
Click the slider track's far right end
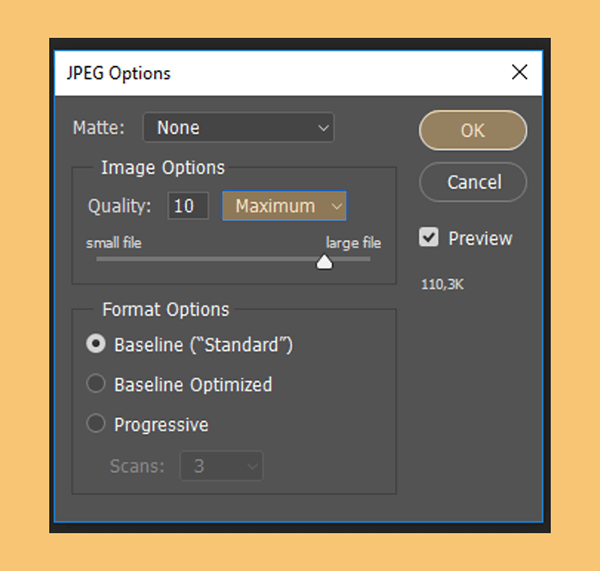[x=365, y=259]
